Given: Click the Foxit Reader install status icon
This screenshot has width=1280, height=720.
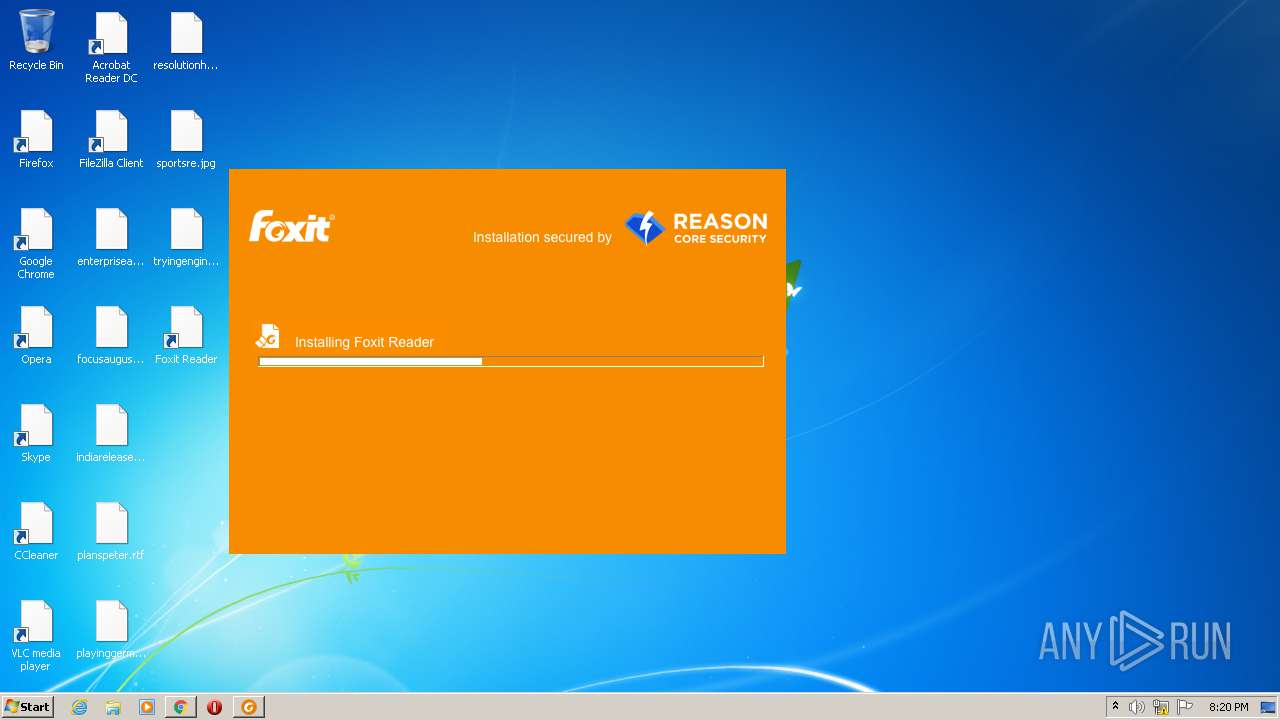Looking at the screenshot, I should (266, 336).
